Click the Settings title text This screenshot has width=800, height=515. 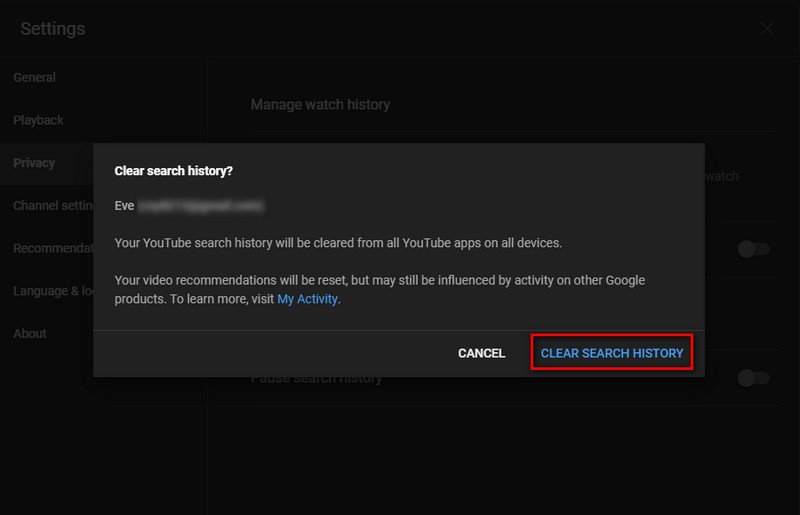(x=53, y=29)
